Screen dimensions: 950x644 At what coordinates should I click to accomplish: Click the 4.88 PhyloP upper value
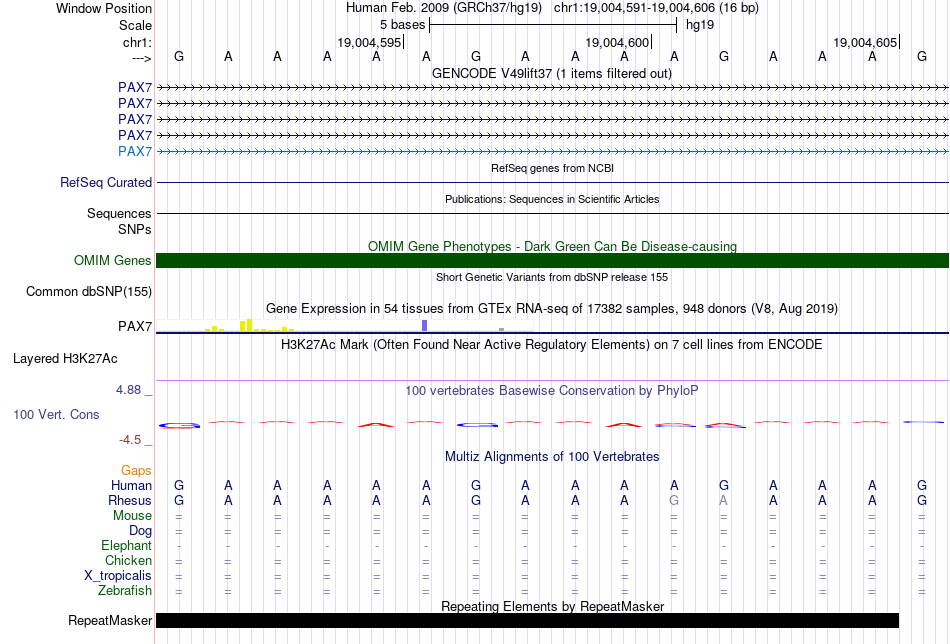tap(128, 390)
